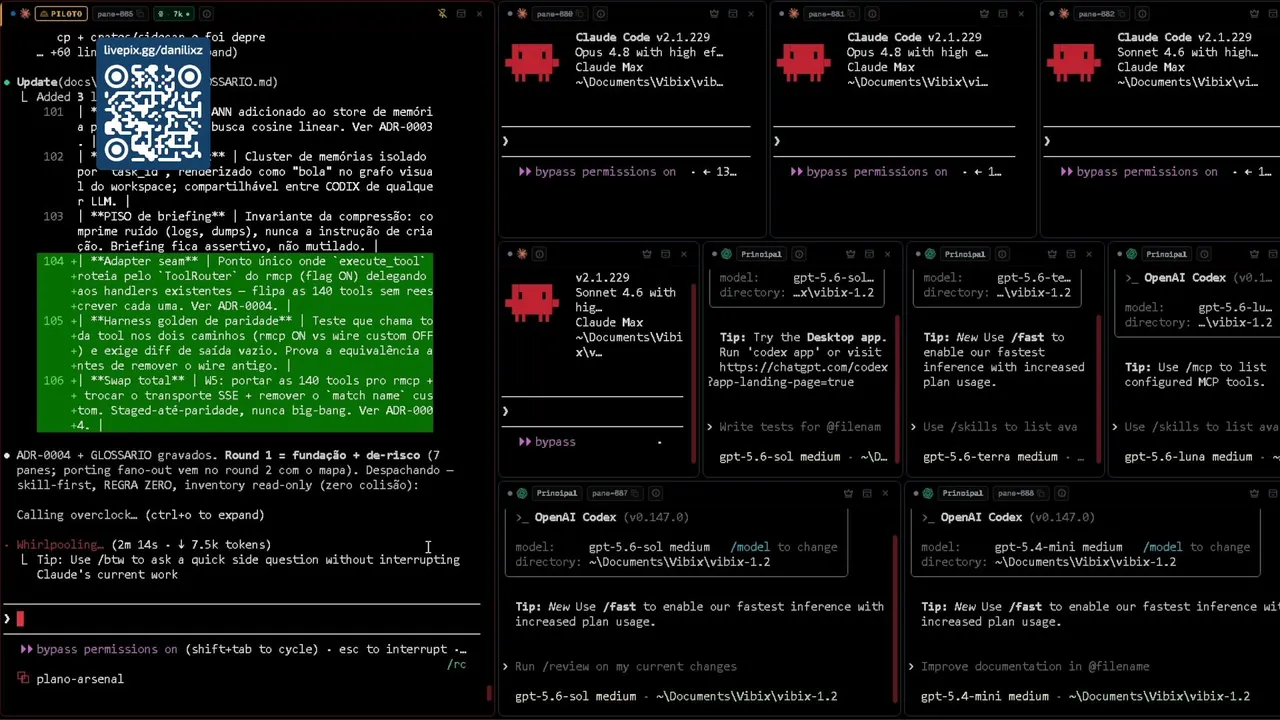Click the Principal badge in the gpt-5.6-terra pane
Image resolution: width=1280 pixels, height=720 pixels.
(x=964, y=254)
